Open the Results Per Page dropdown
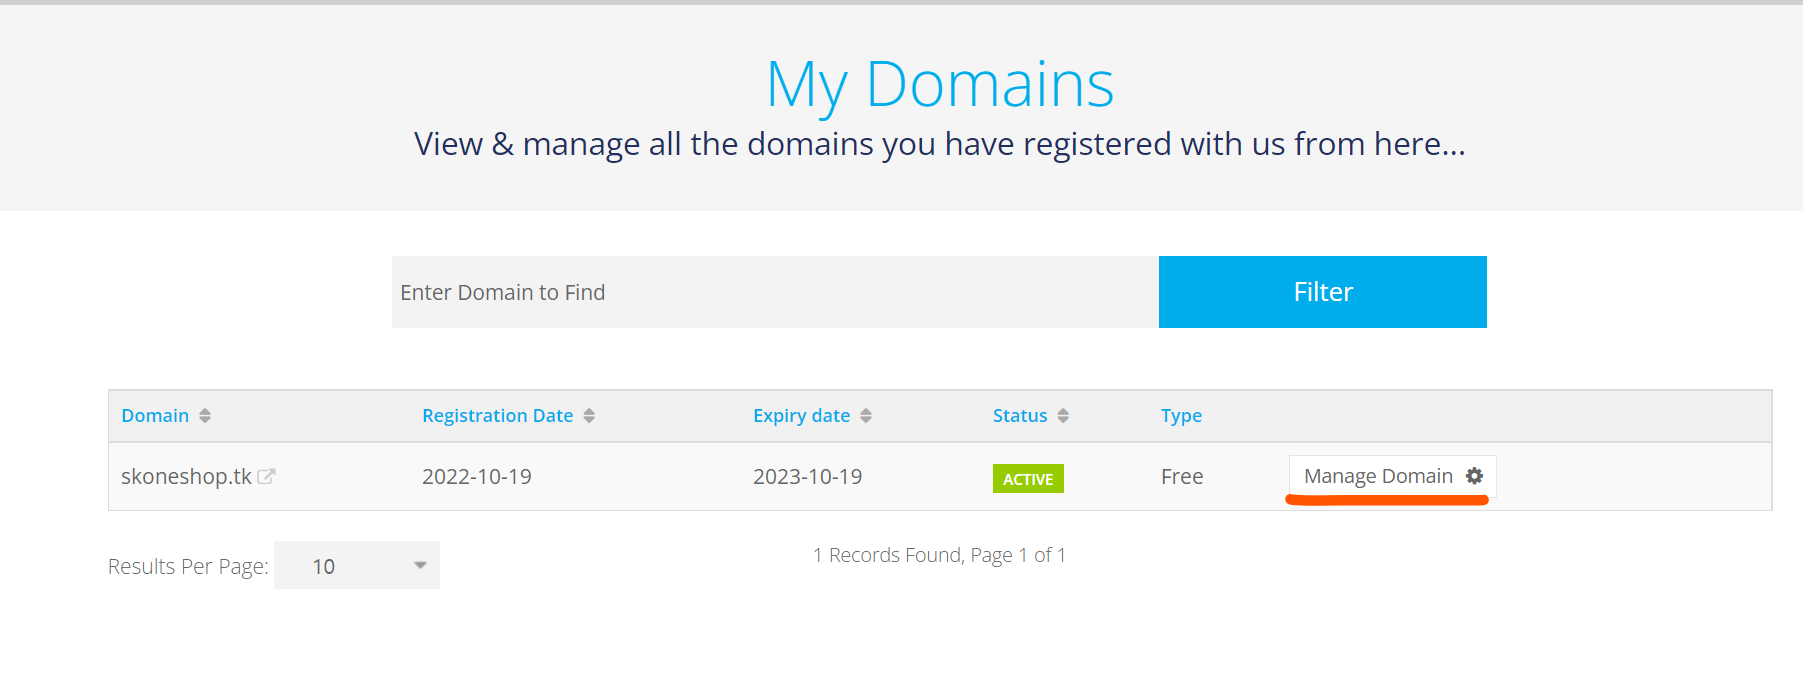Viewport: 1803px width, 679px height. pyautogui.click(x=357, y=566)
